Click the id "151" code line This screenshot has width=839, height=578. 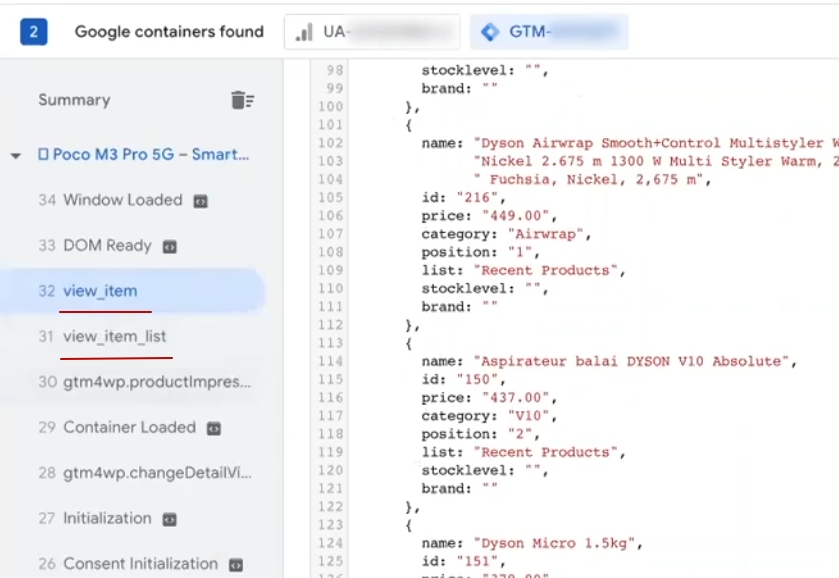pos(463,562)
